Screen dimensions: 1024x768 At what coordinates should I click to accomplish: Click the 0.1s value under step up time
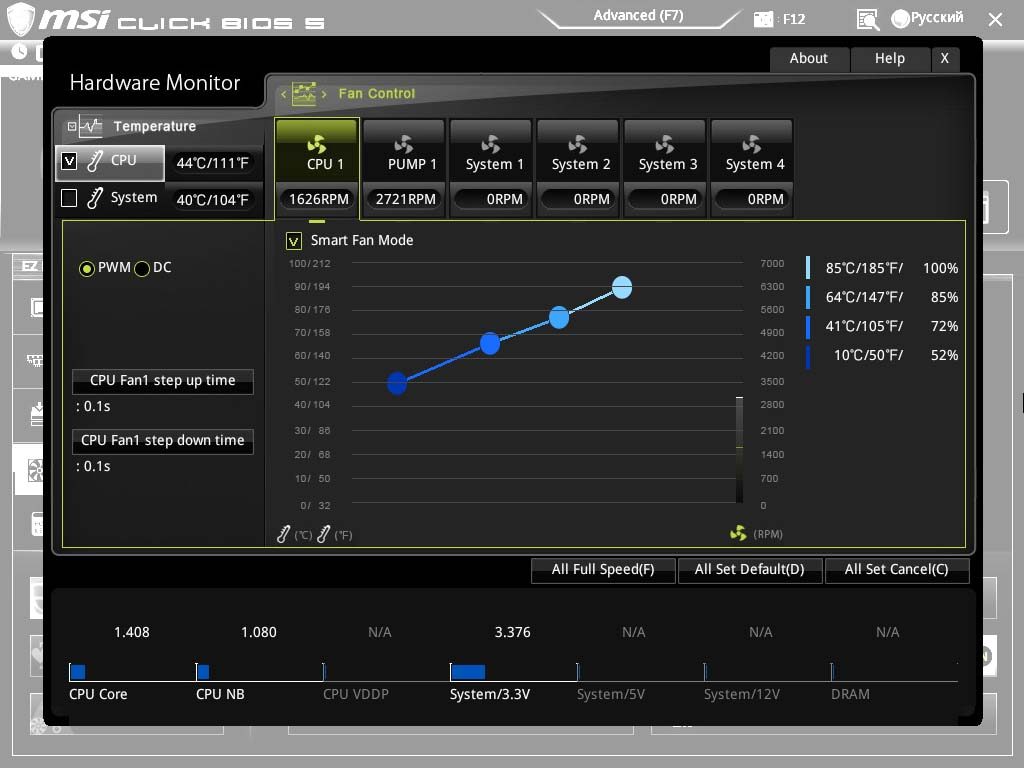point(97,406)
